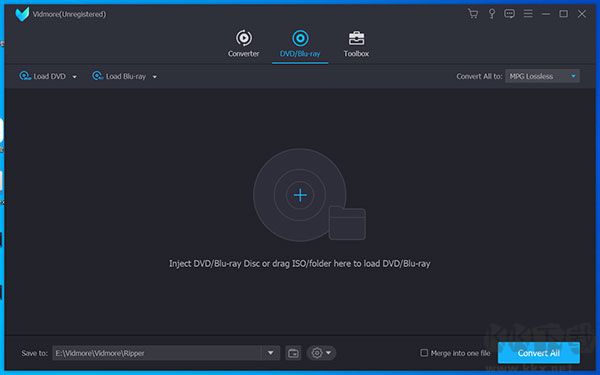Click the Vidmore logo icon
The height and width of the screenshot is (375, 600).
click(22, 14)
